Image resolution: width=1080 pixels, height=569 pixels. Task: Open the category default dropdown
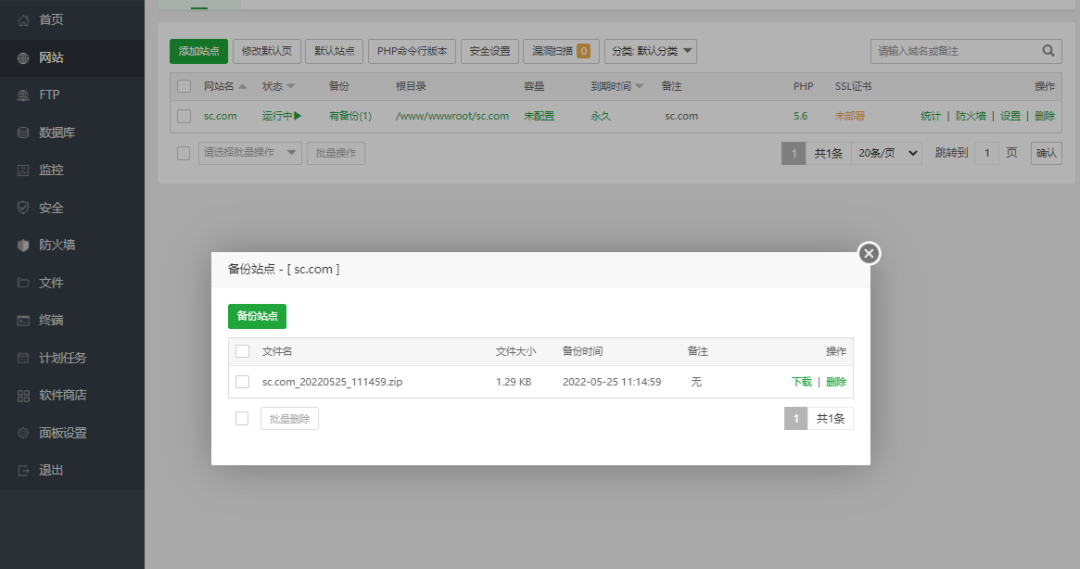[650, 51]
